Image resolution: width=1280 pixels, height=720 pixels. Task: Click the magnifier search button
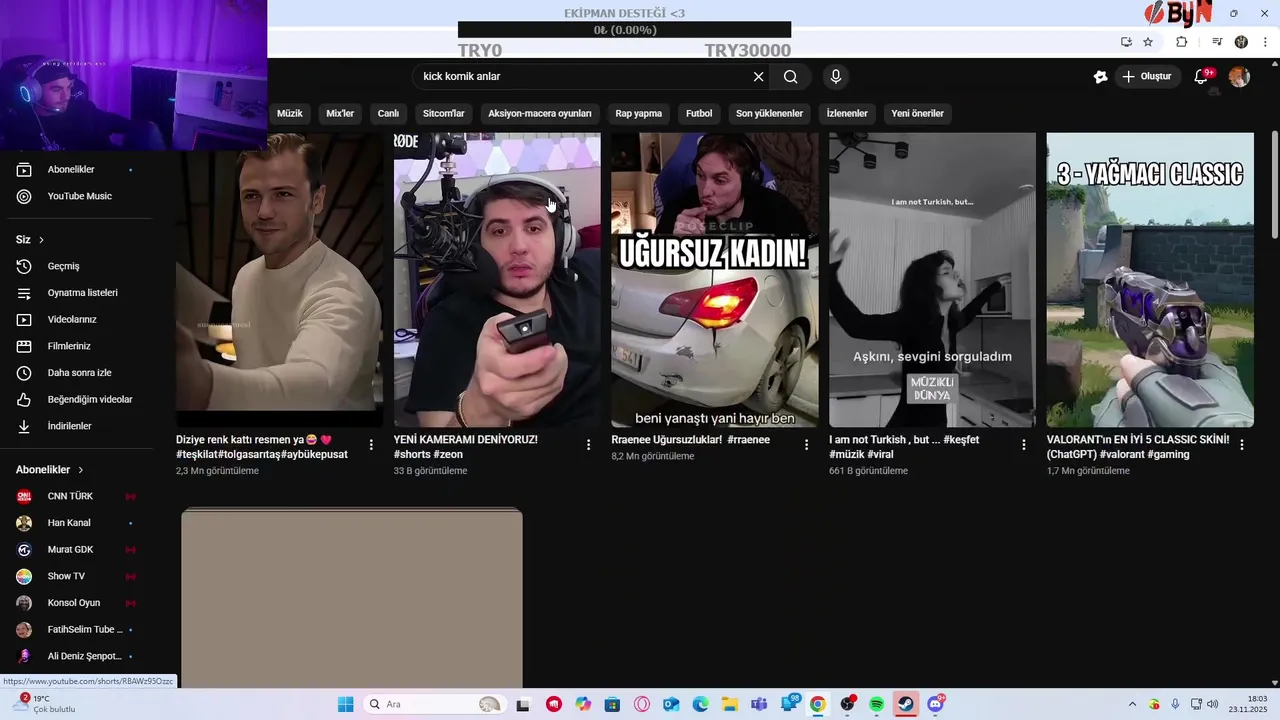tap(791, 77)
